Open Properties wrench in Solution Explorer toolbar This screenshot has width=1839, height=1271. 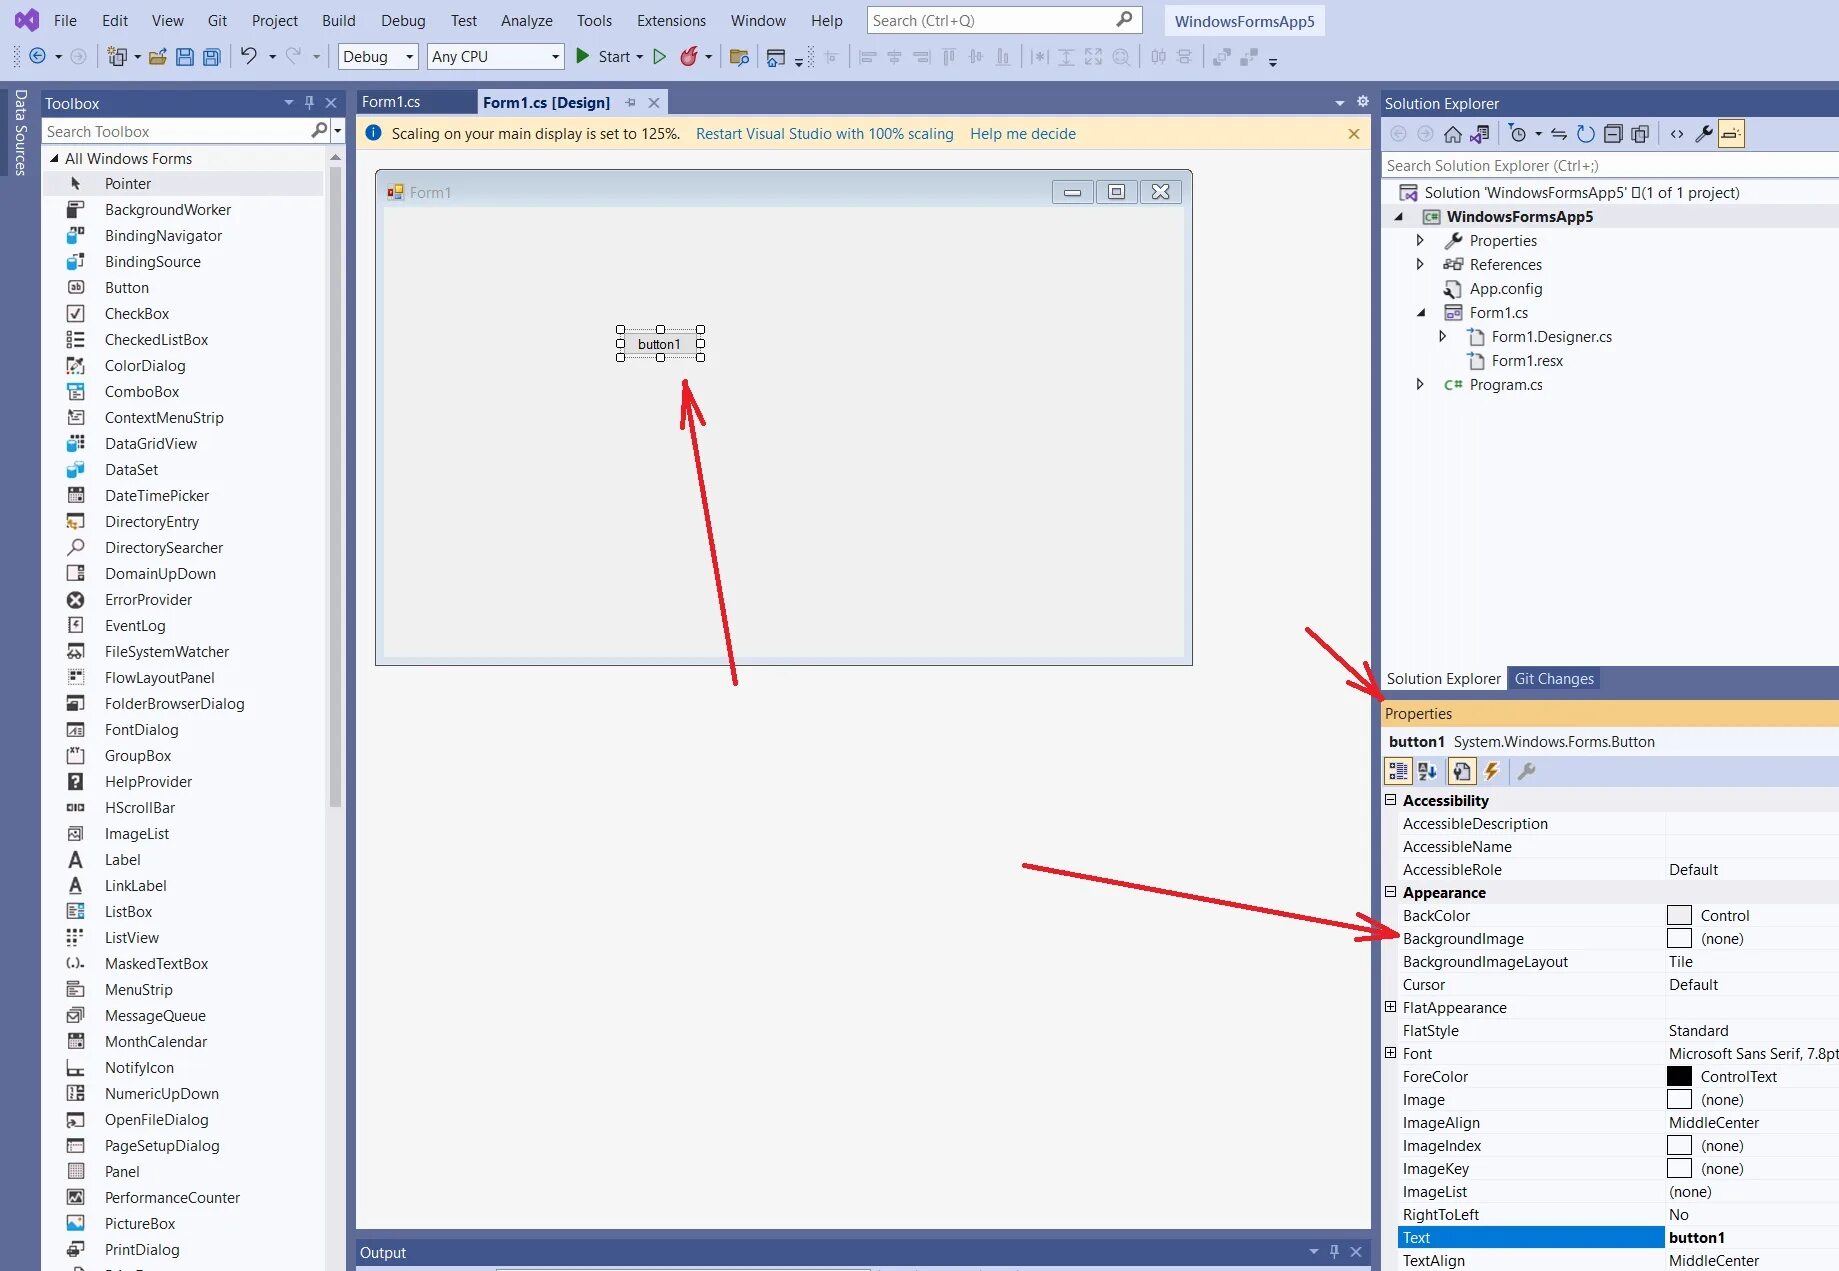click(x=1704, y=134)
